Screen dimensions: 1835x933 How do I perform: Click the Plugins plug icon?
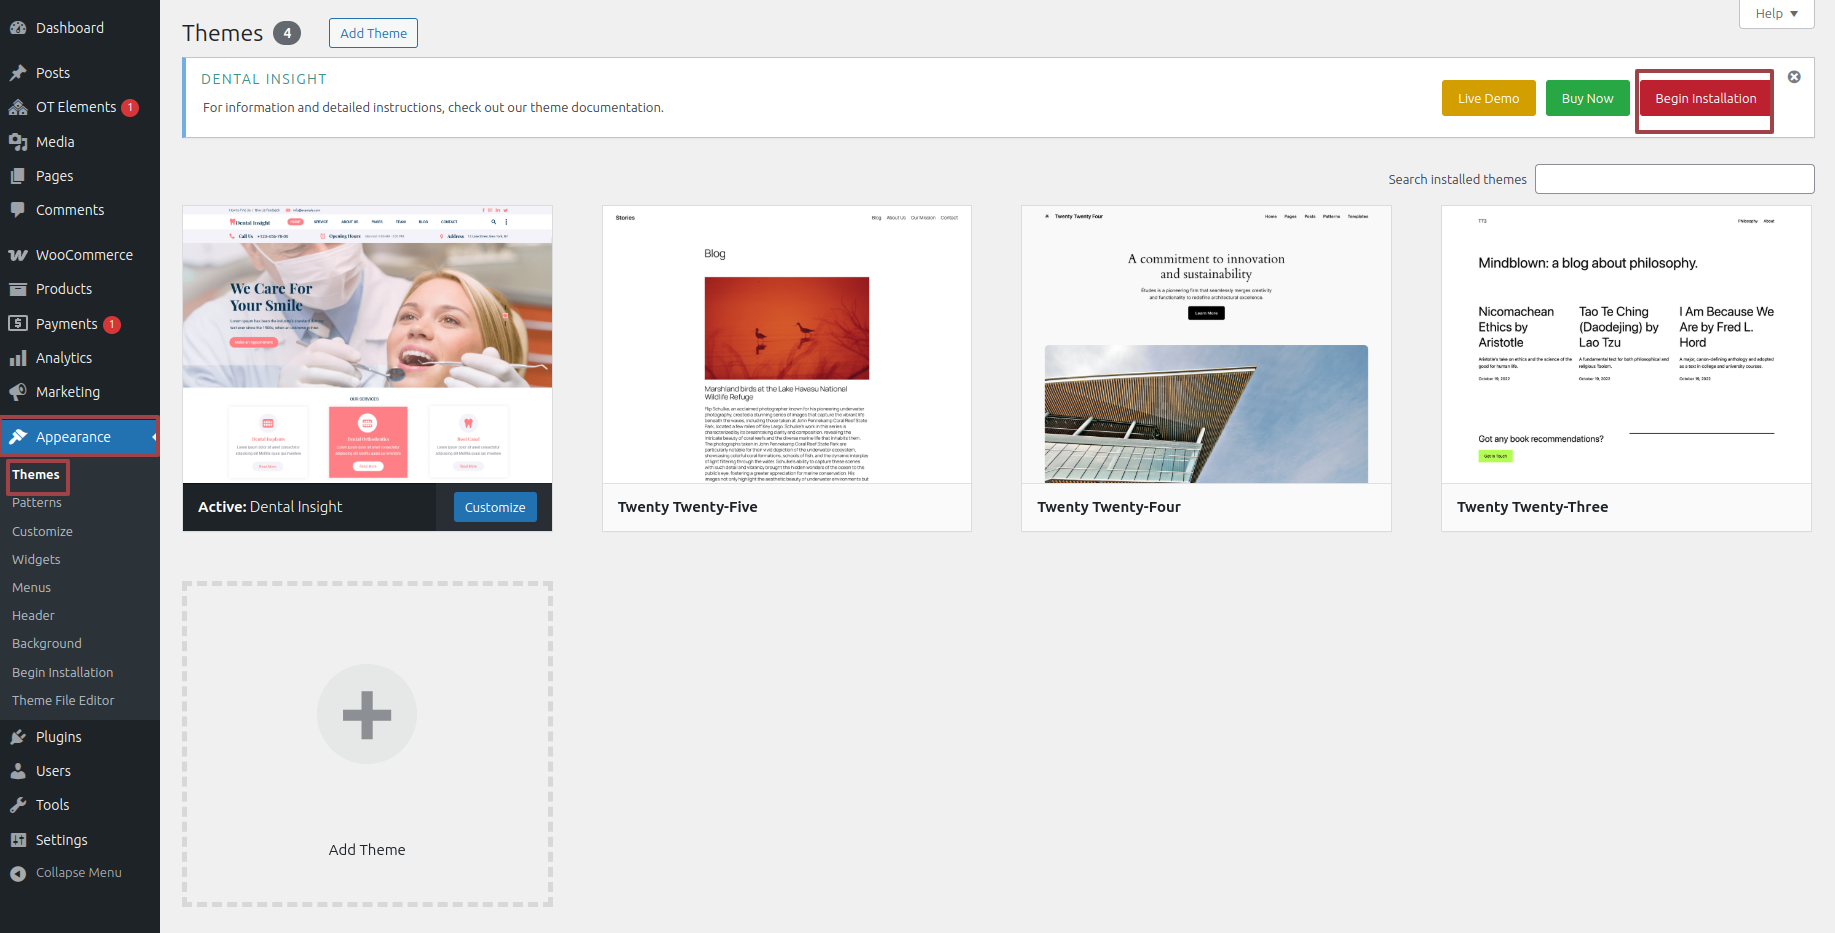[x=18, y=737]
